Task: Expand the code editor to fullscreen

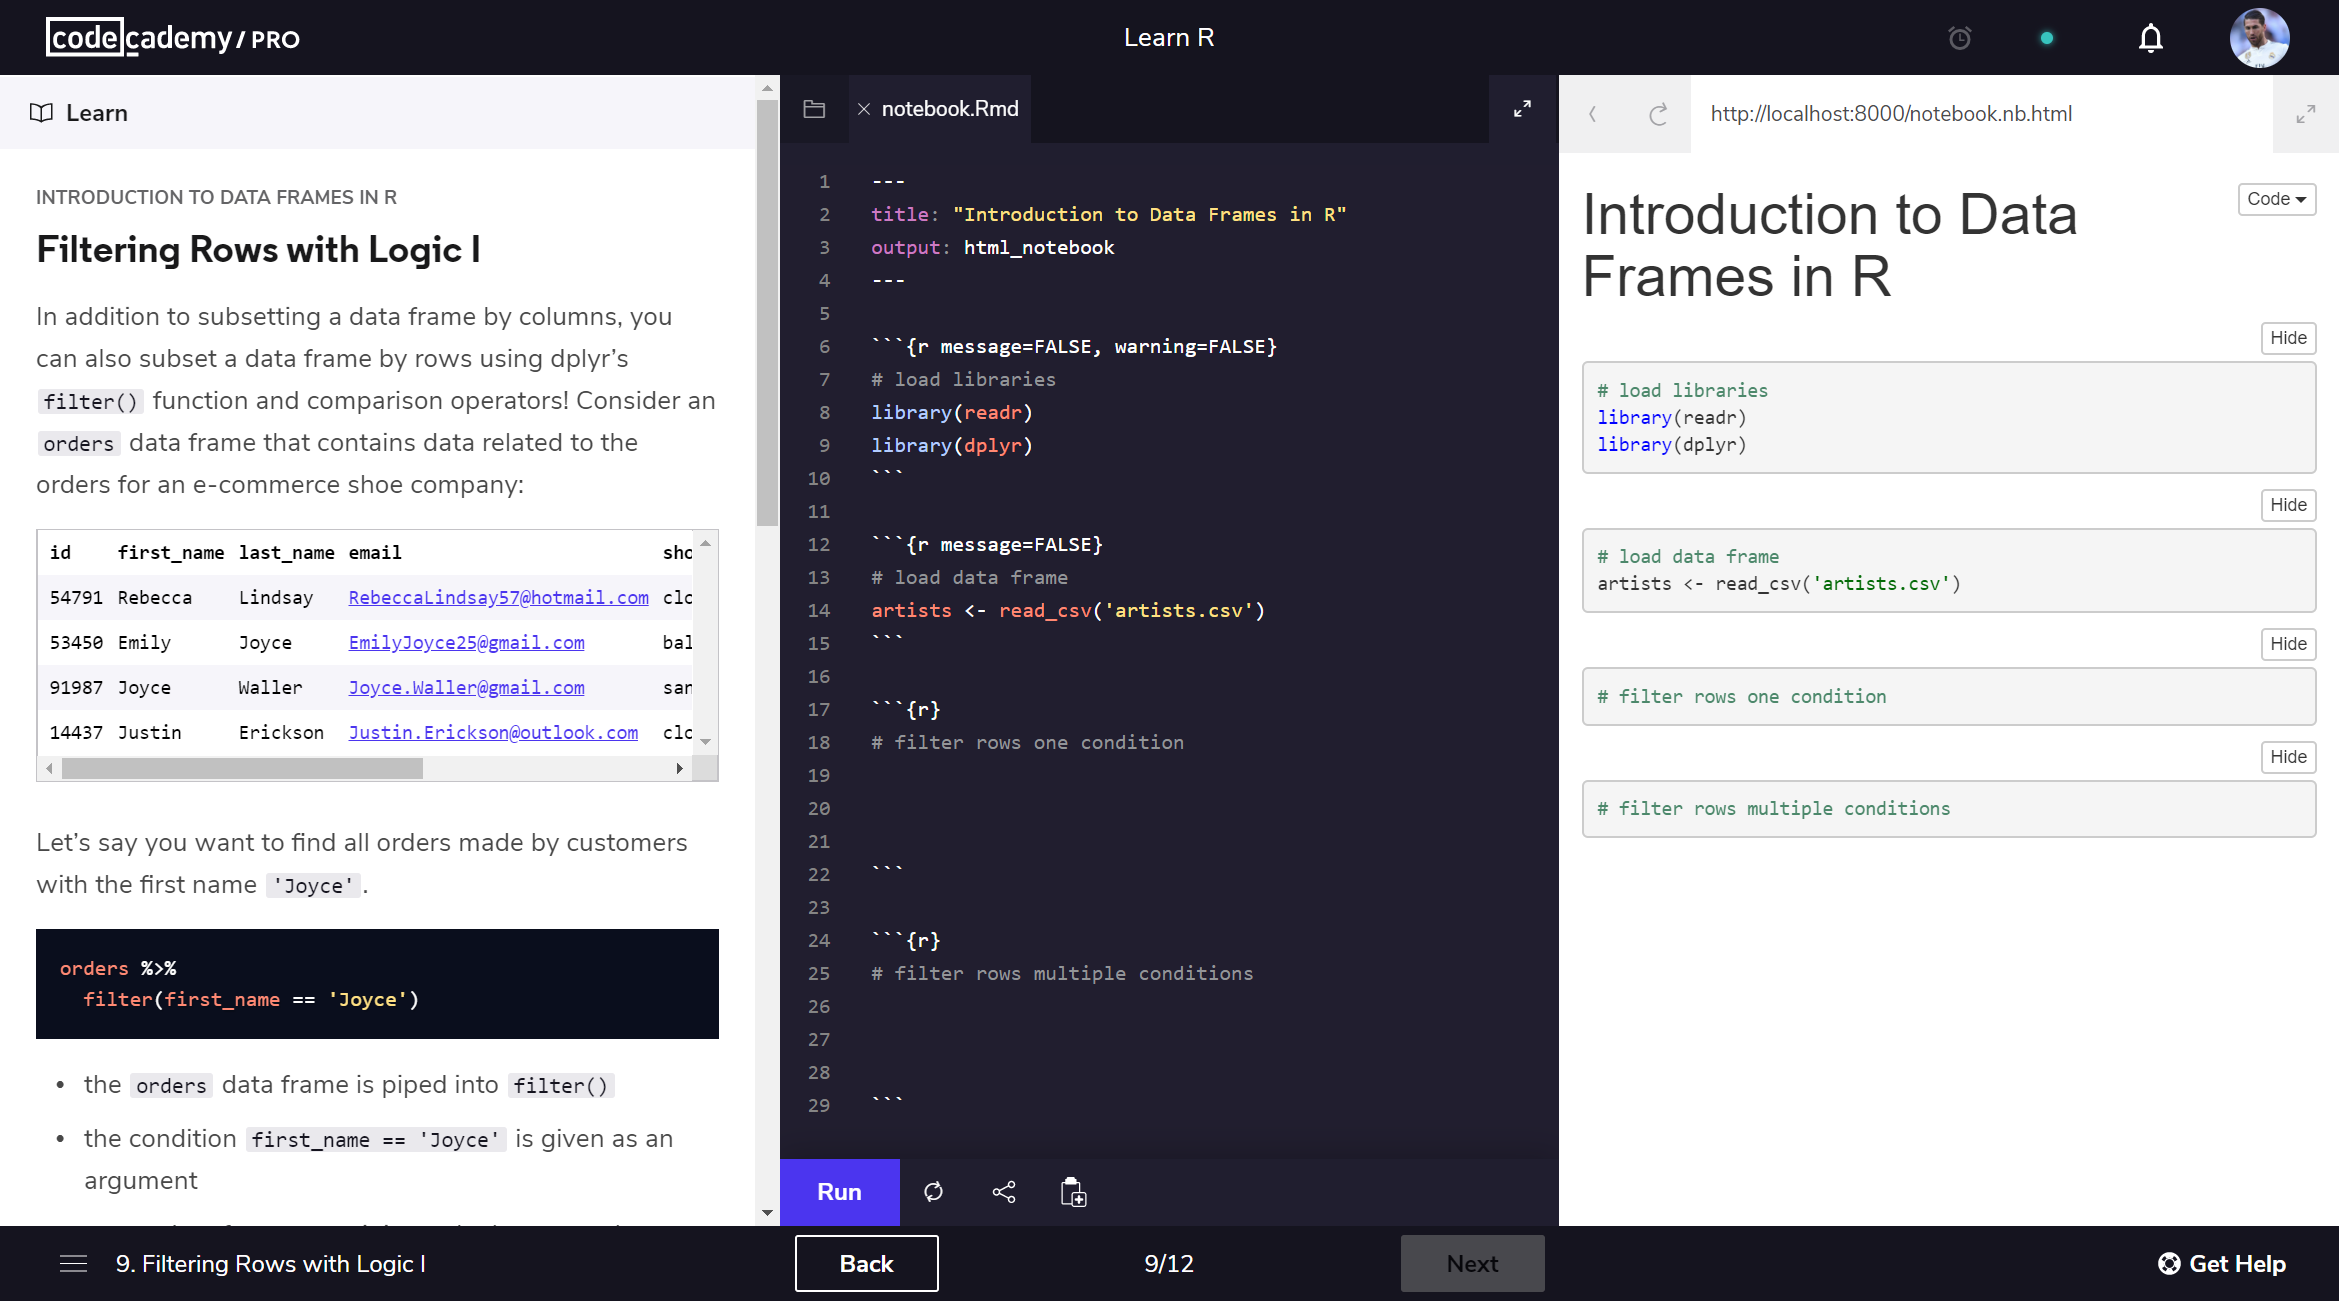Action: 1522,109
